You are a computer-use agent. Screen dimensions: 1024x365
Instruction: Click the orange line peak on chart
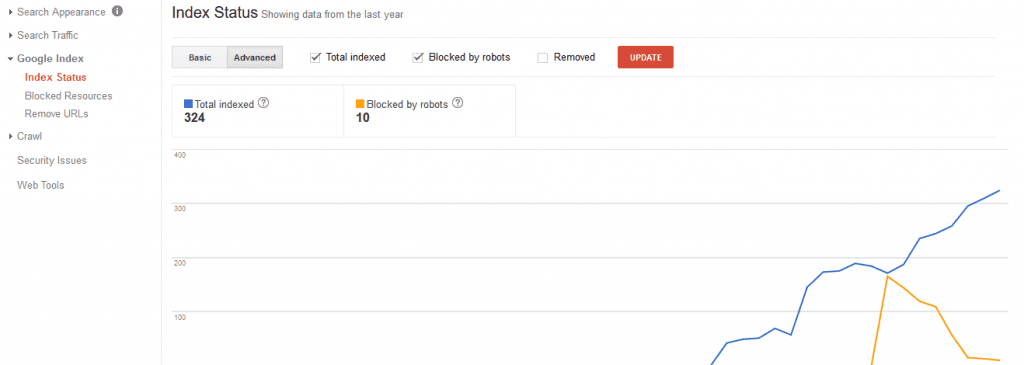[x=888, y=277]
